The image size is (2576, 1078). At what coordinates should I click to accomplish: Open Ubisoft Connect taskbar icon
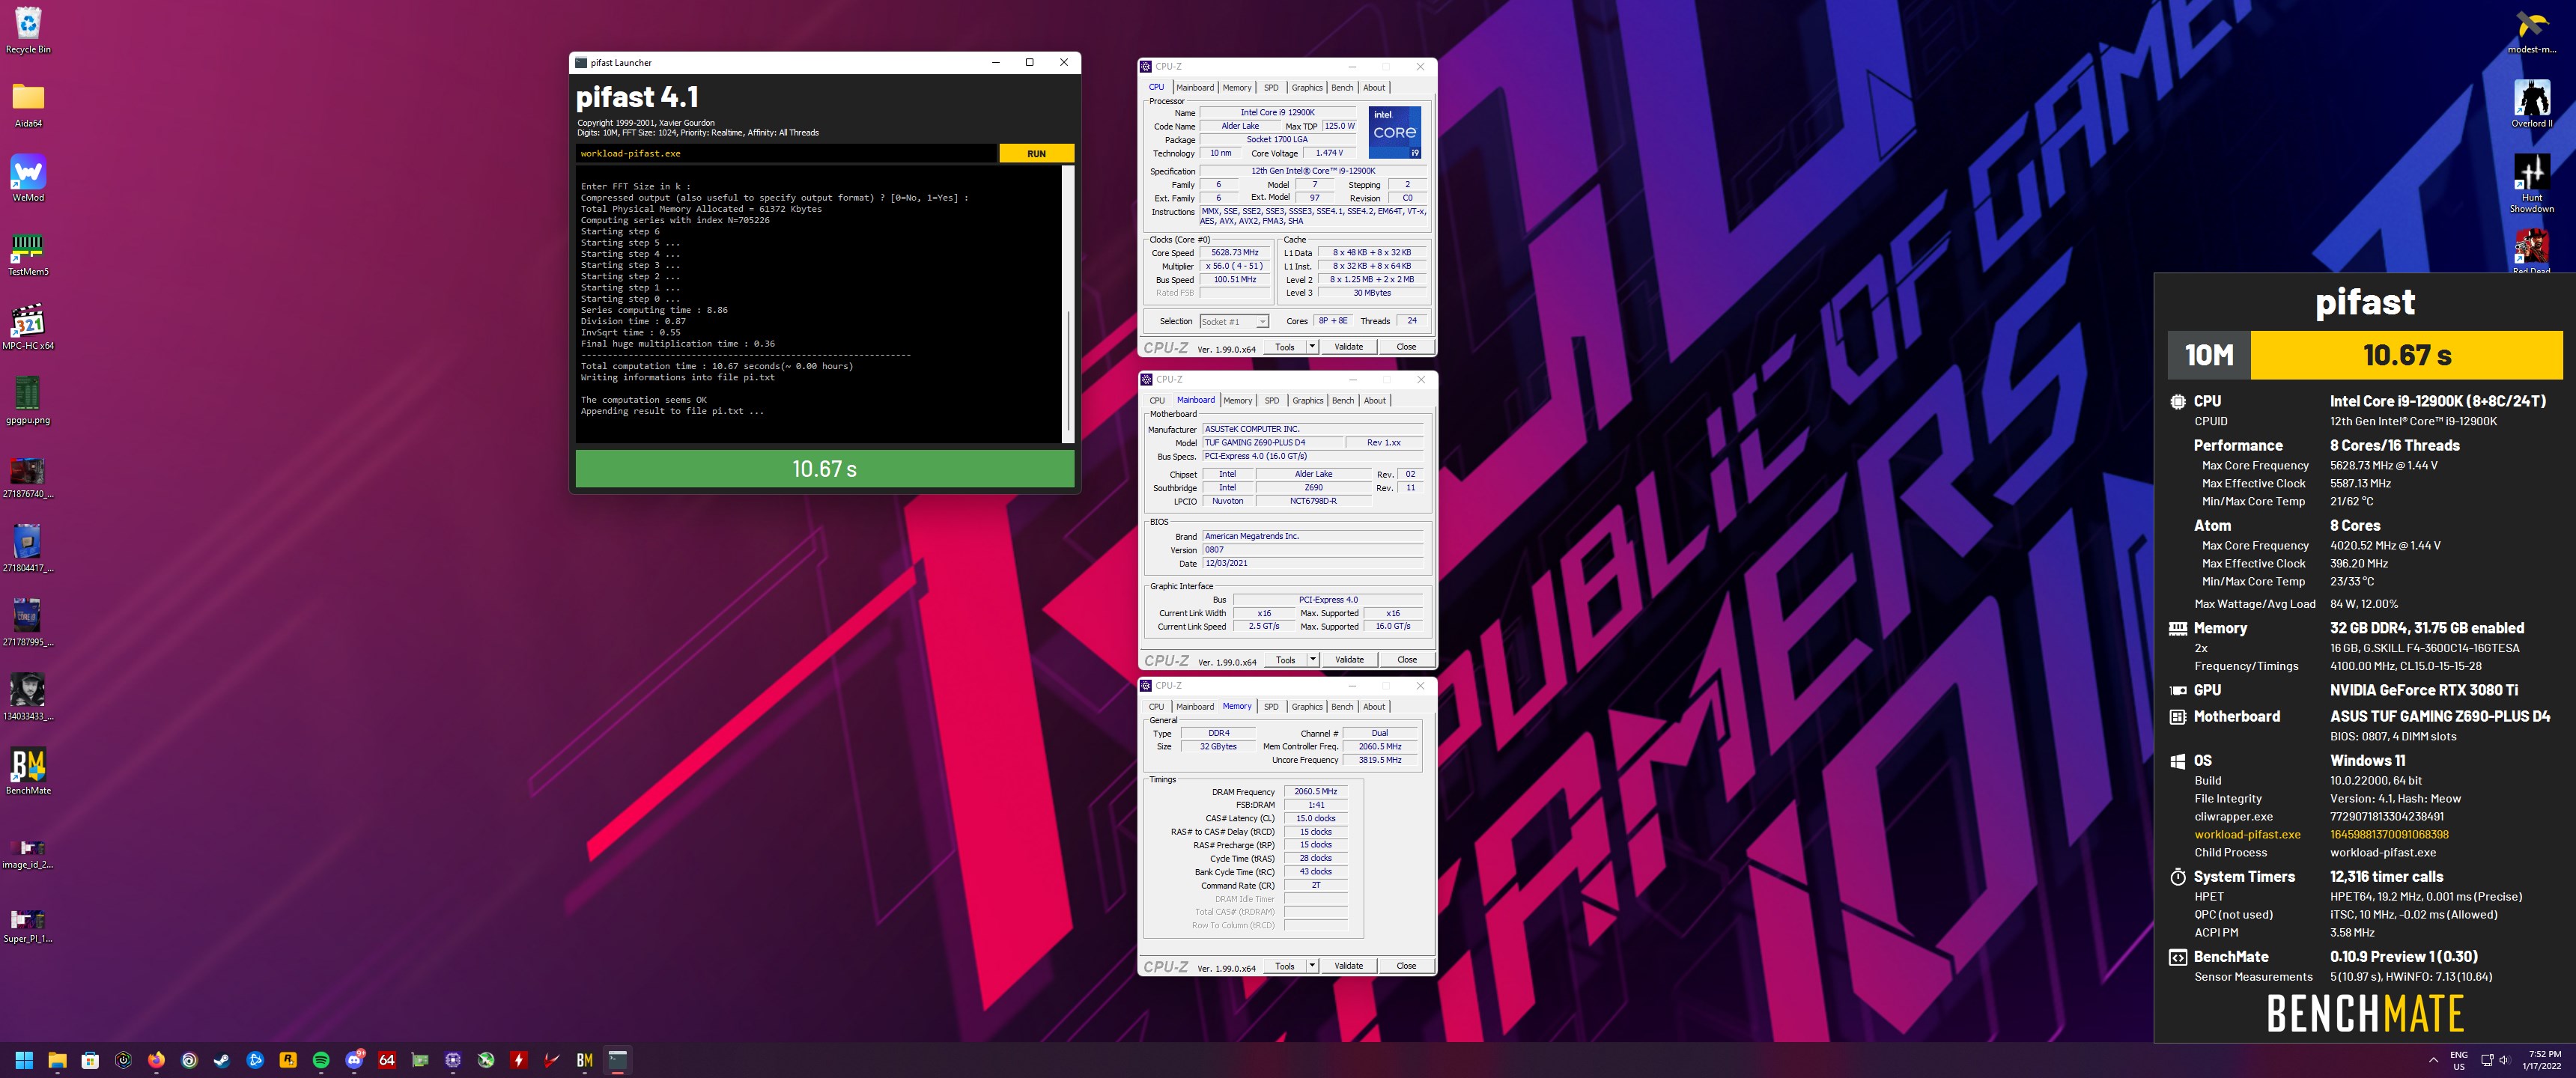tap(189, 1060)
